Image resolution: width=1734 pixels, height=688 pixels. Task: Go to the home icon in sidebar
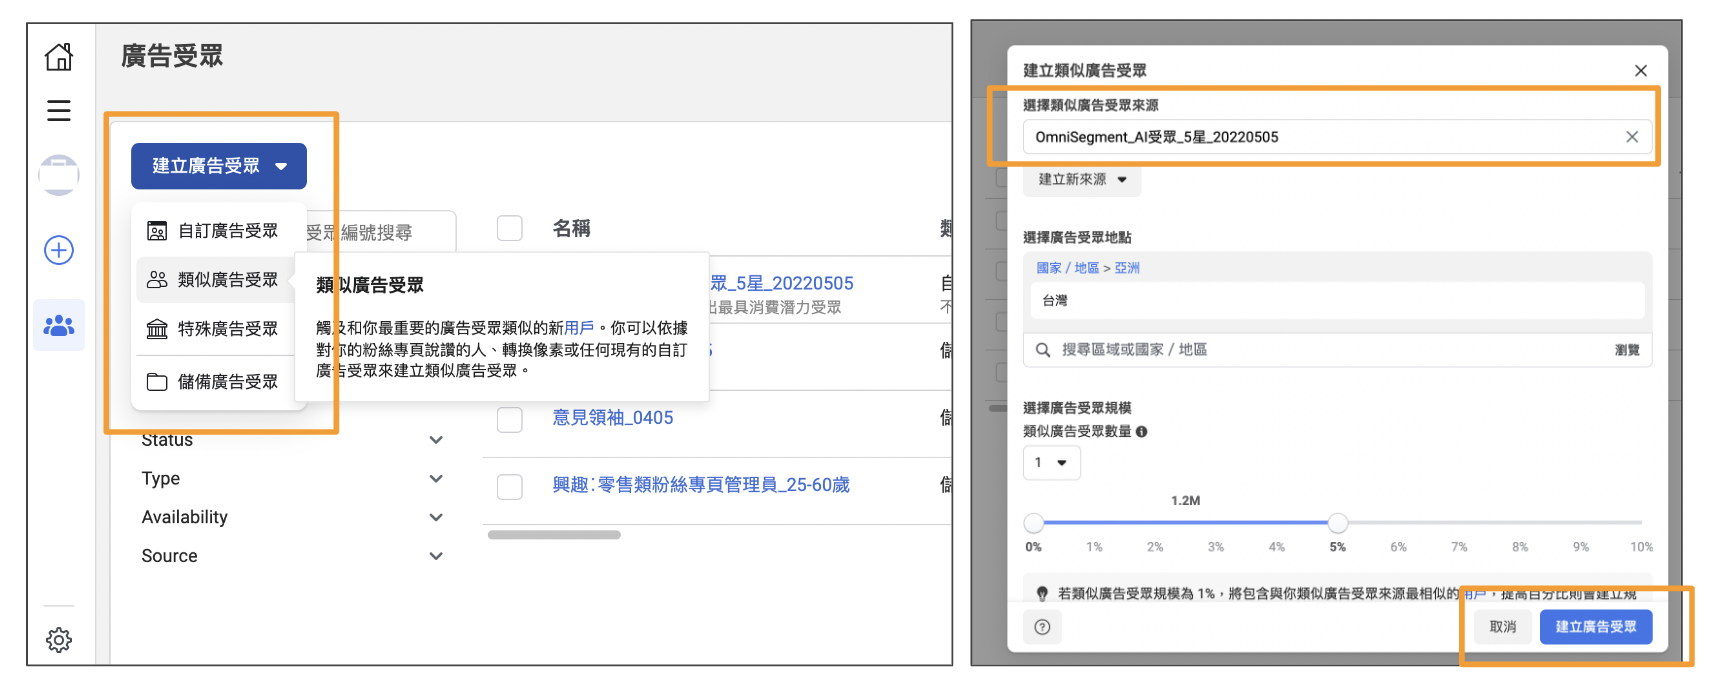pyautogui.click(x=59, y=57)
